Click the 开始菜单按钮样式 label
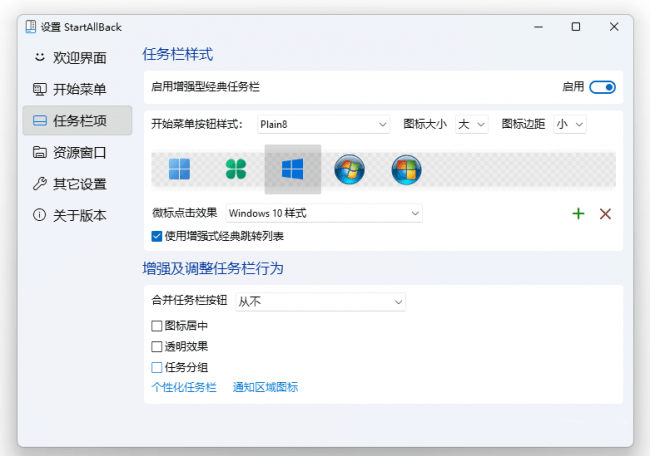 click(x=196, y=124)
